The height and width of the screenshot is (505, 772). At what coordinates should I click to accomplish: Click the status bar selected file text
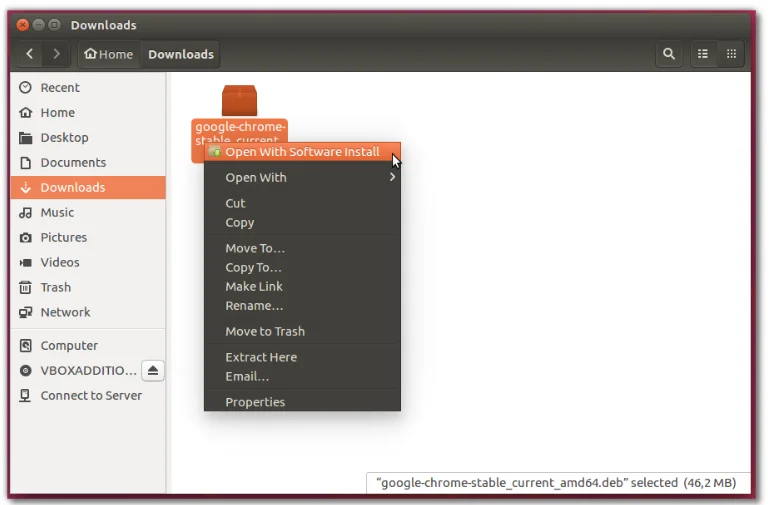(556, 483)
